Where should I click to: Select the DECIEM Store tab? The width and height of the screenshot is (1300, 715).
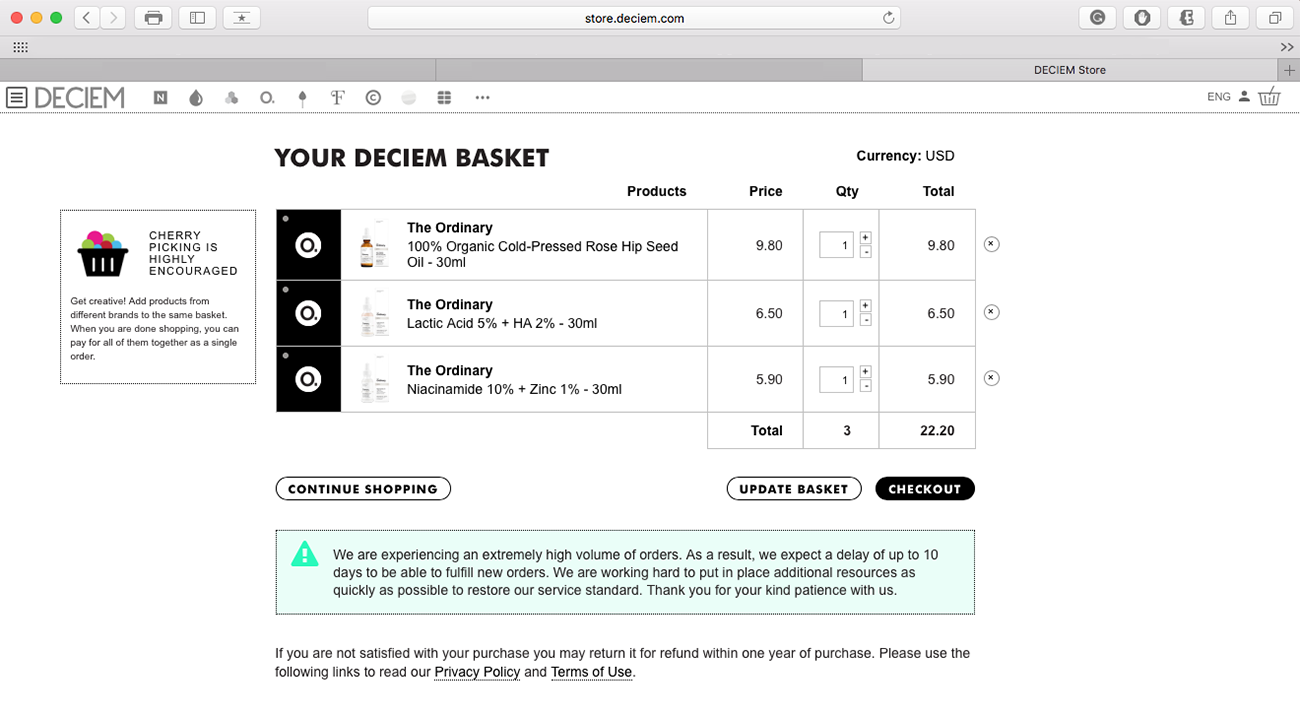(1069, 70)
